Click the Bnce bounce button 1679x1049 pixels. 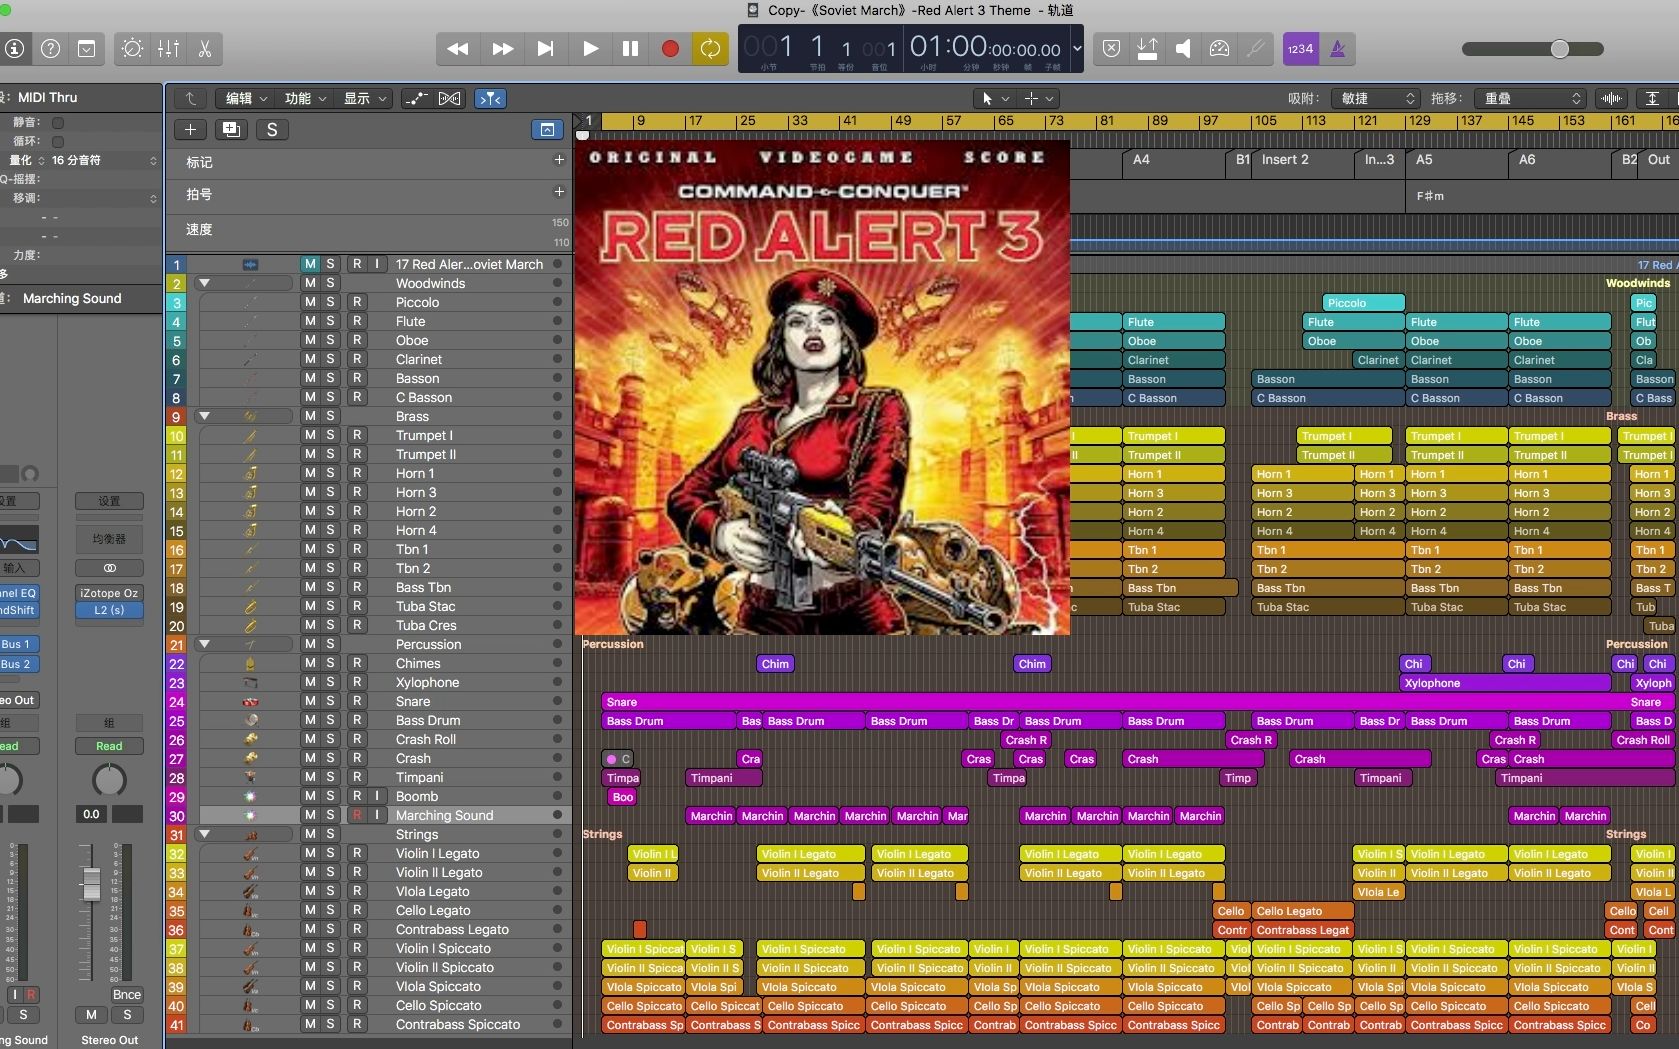click(x=127, y=994)
